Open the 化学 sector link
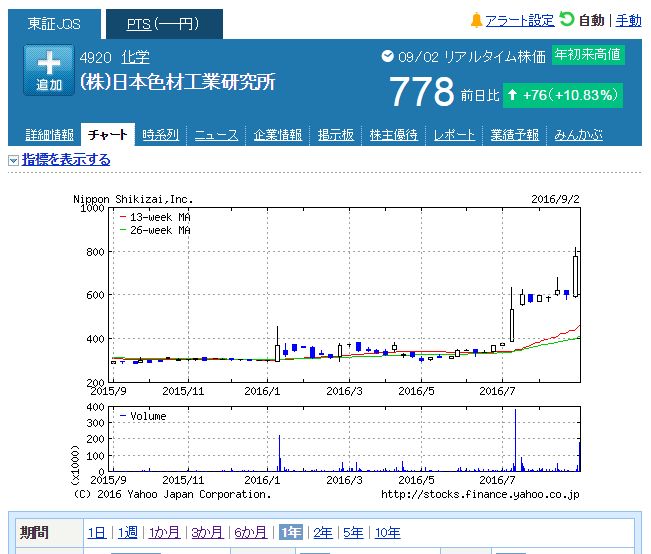Screen dimensions: 651x554 135,57
